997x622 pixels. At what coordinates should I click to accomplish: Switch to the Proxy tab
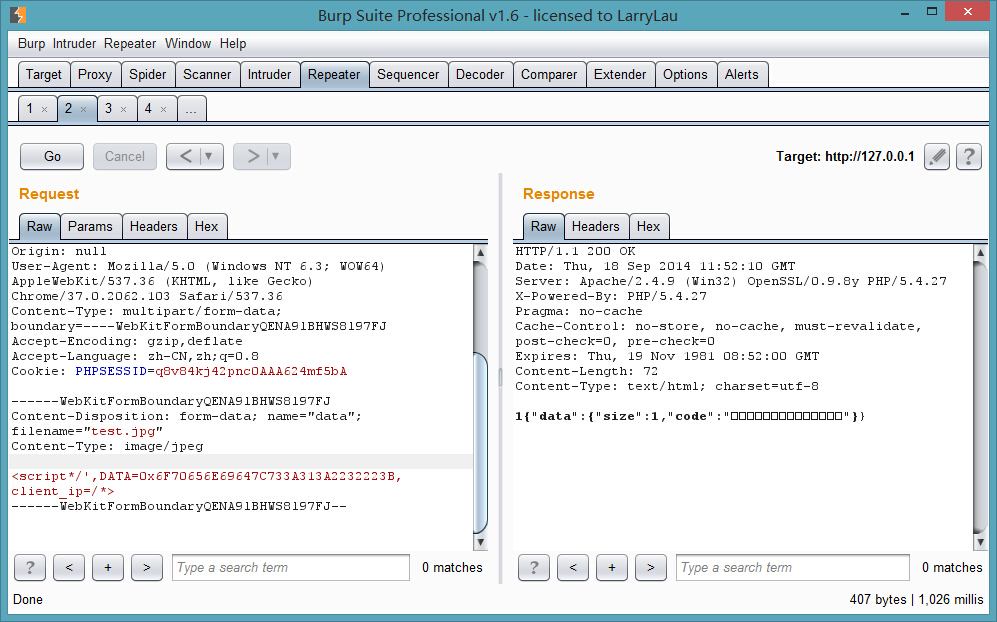[x=95, y=74]
